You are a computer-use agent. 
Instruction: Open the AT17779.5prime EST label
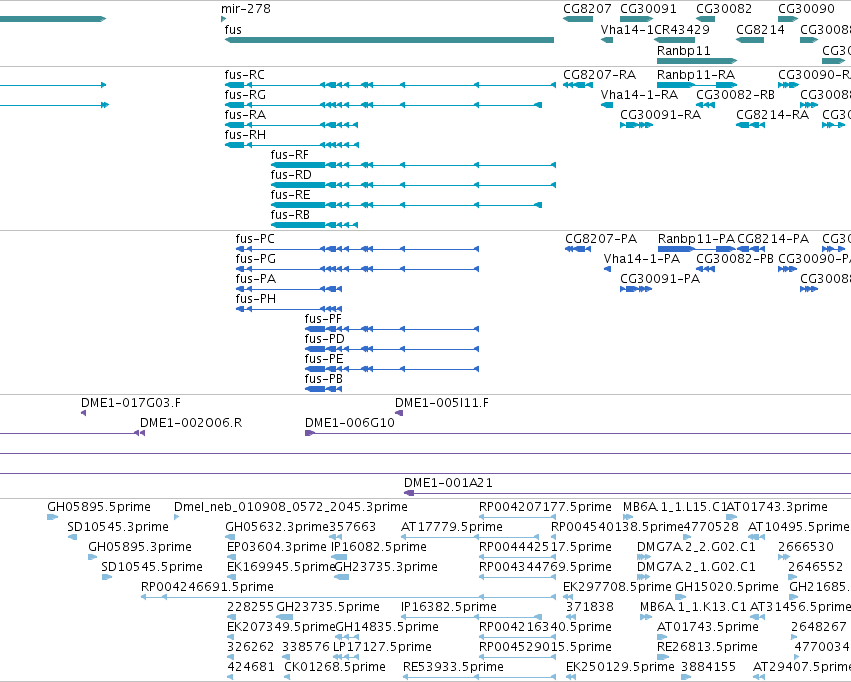pos(452,527)
